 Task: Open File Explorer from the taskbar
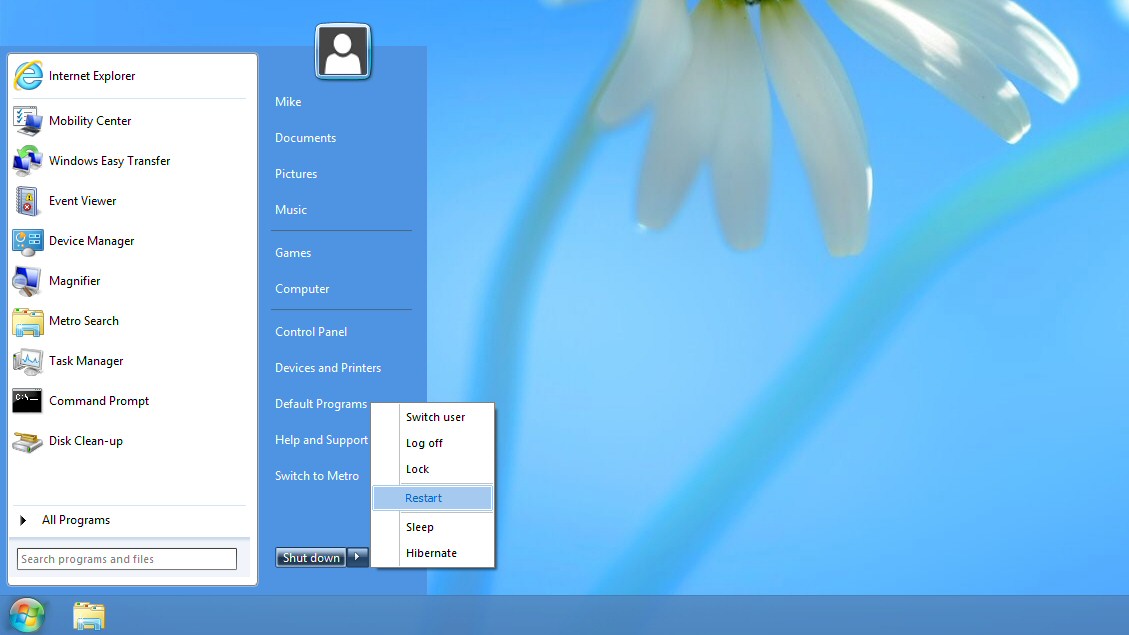(88, 617)
